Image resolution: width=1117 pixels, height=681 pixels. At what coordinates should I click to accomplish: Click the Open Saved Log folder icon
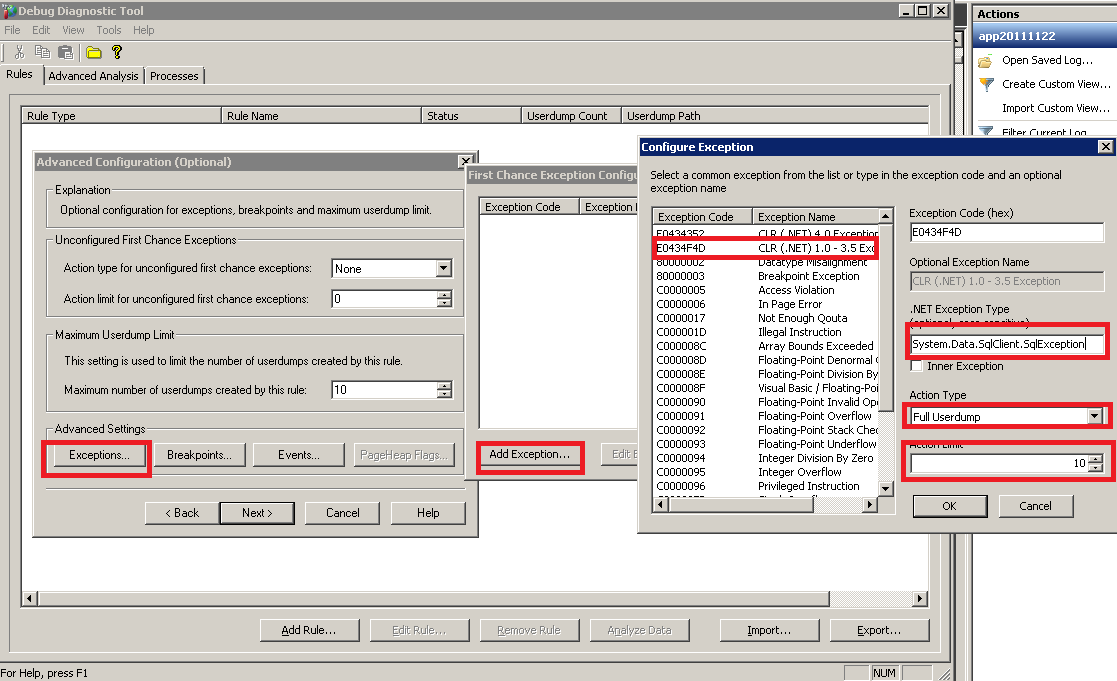[x=986, y=60]
